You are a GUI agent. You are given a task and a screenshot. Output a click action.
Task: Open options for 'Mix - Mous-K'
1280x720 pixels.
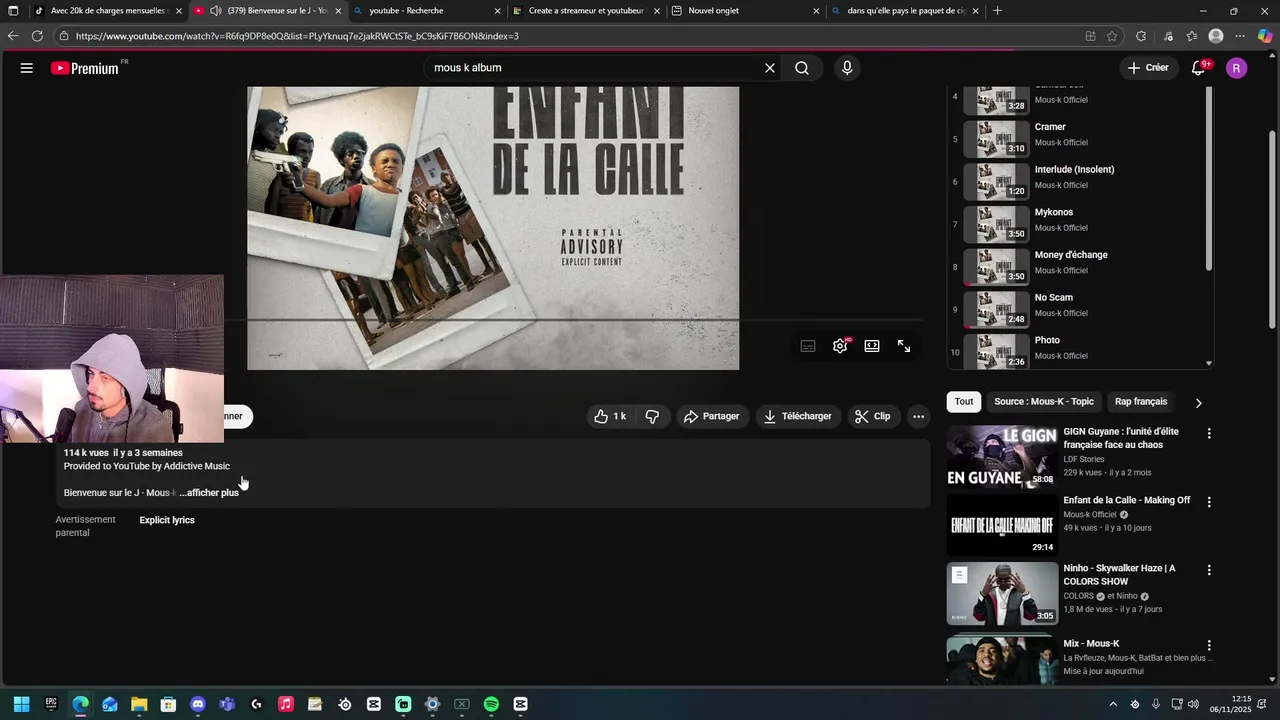point(1209,646)
